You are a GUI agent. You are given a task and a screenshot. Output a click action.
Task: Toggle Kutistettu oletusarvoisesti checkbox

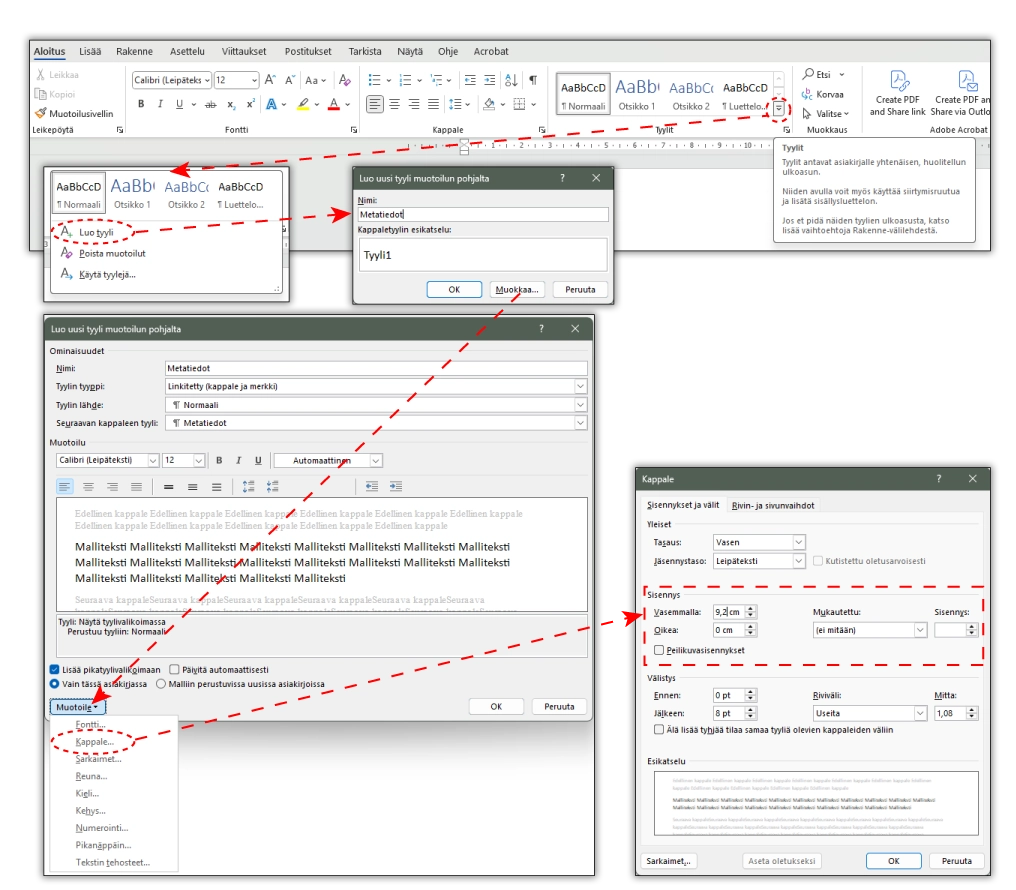click(818, 561)
